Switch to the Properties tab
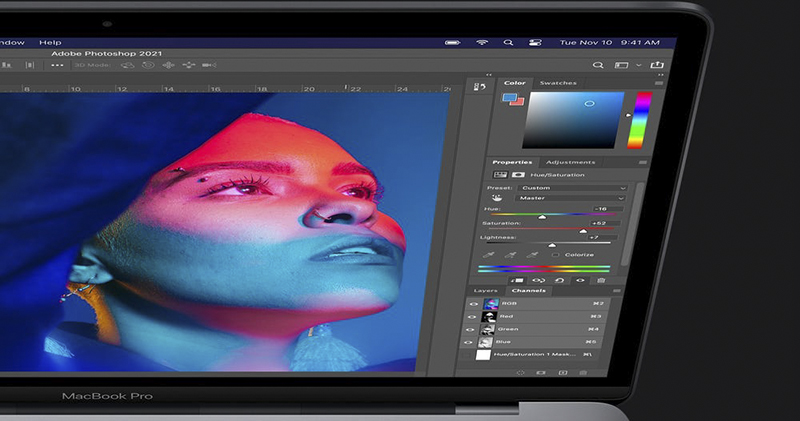The height and width of the screenshot is (421, 800). (512, 162)
